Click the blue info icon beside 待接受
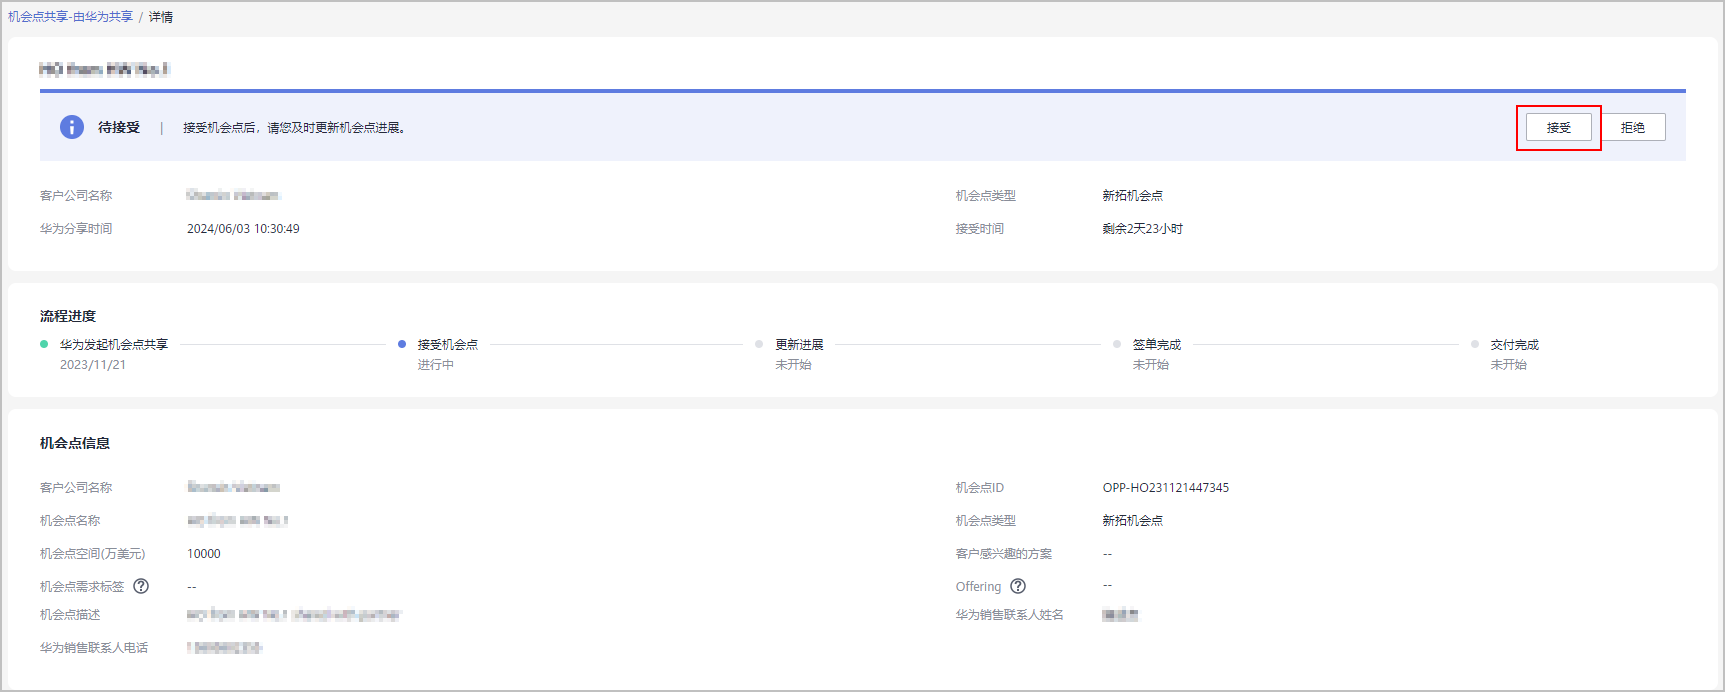This screenshot has height=692, width=1725. [72, 127]
